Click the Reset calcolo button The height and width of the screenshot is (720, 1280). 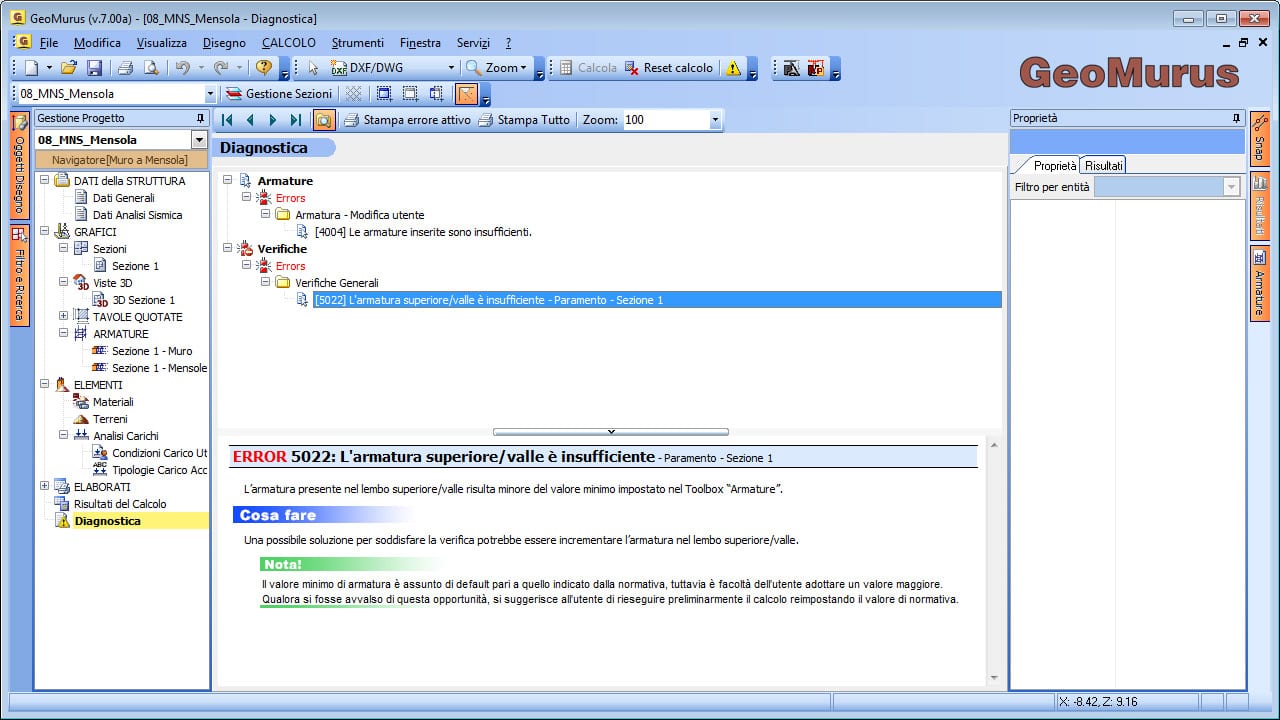tap(669, 68)
